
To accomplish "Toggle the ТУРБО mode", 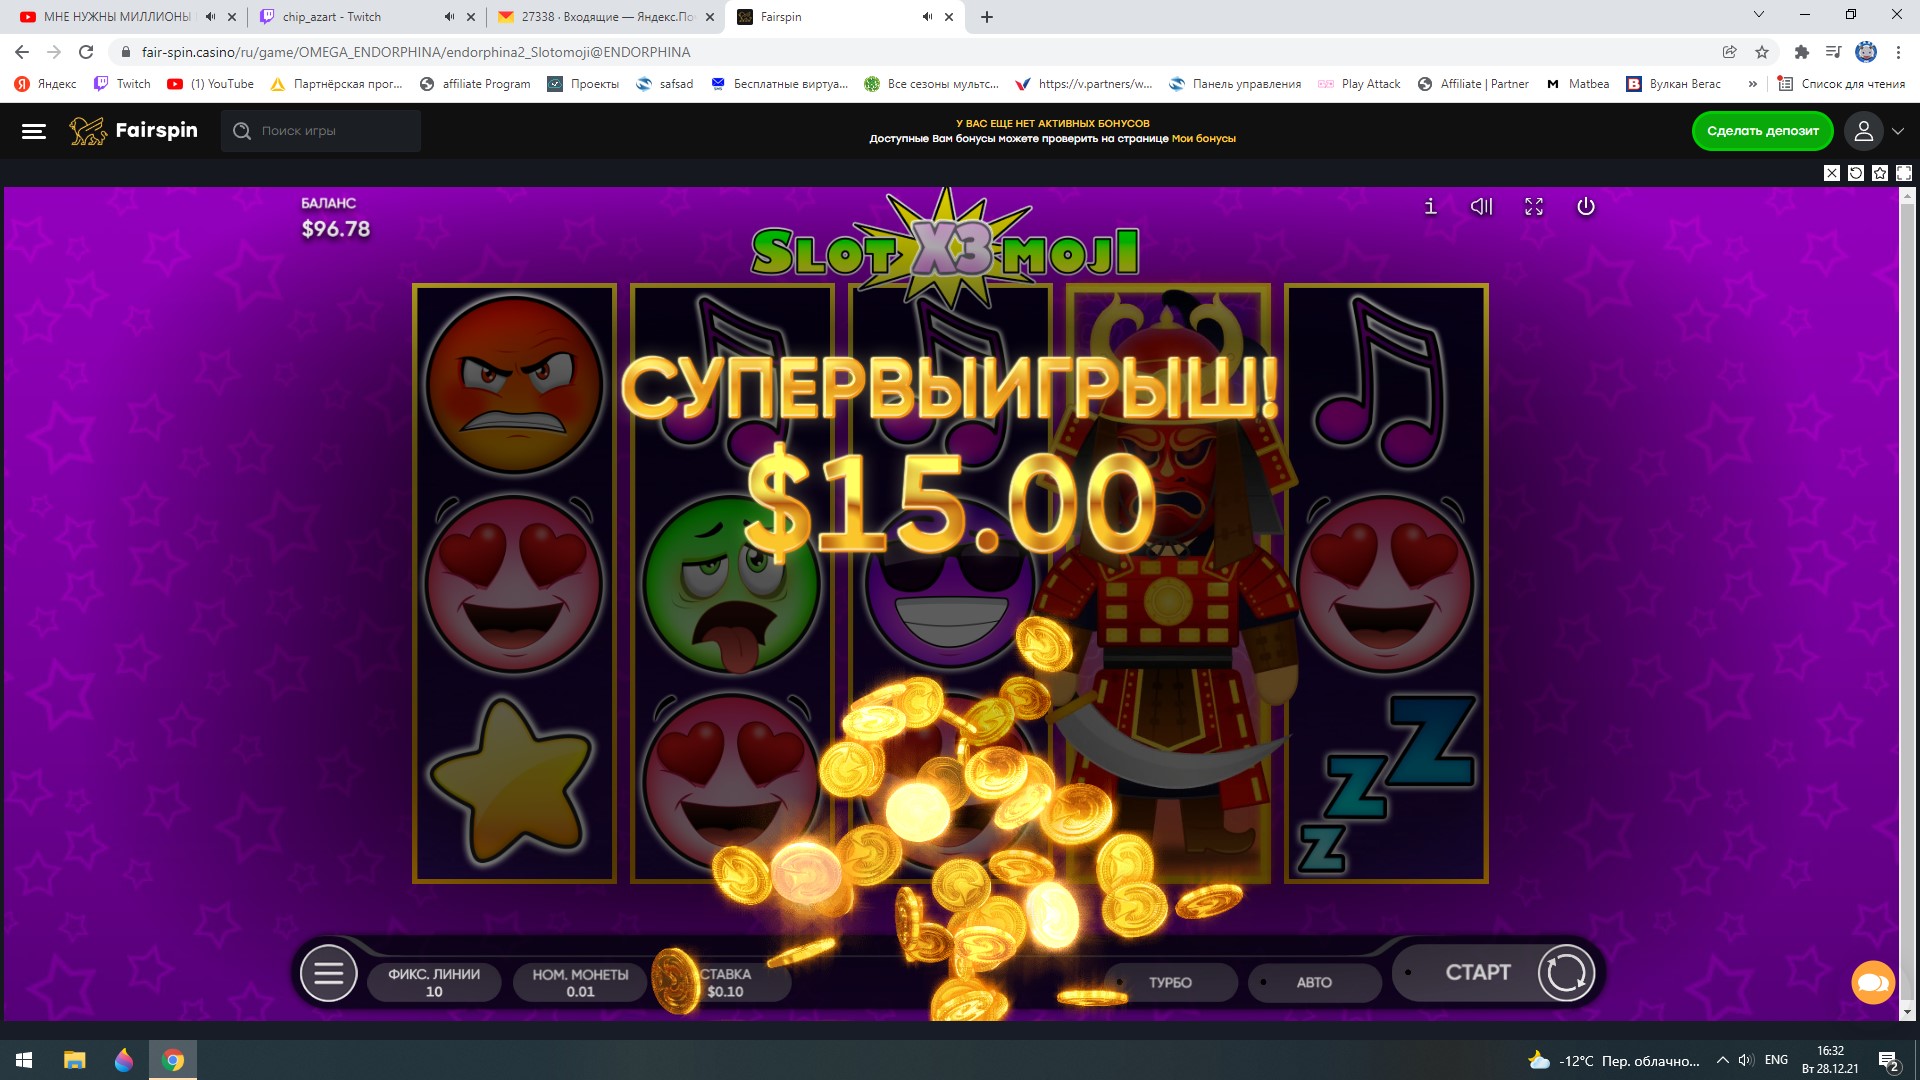I will tap(1170, 983).
